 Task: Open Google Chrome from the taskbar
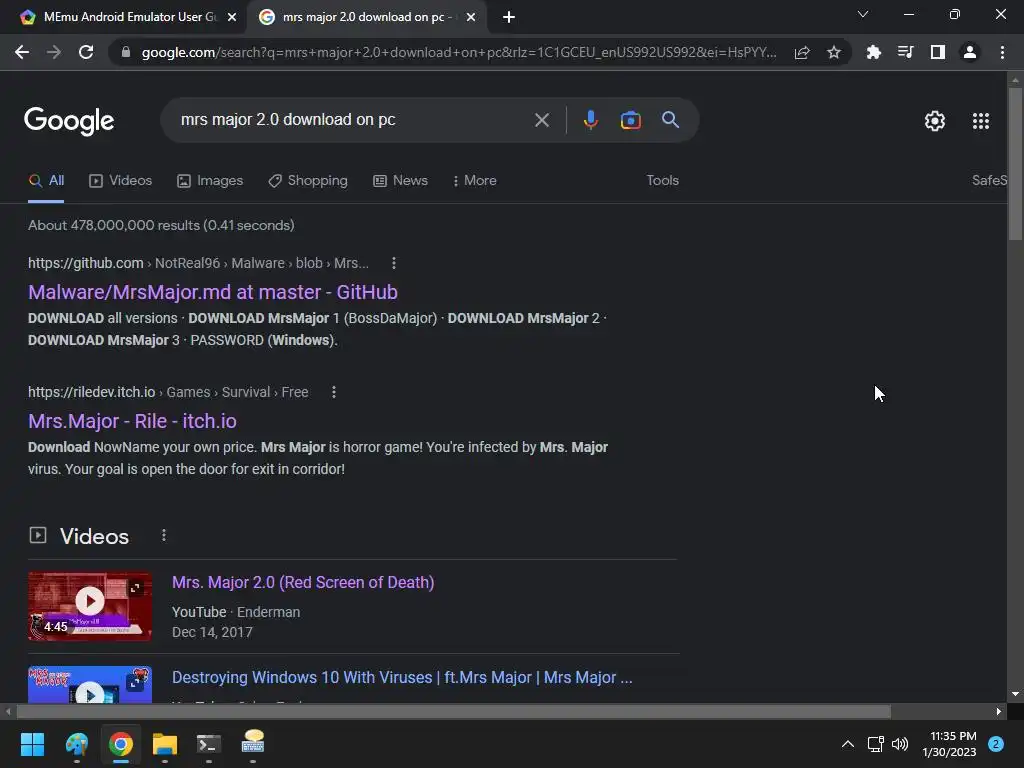[x=121, y=744]
